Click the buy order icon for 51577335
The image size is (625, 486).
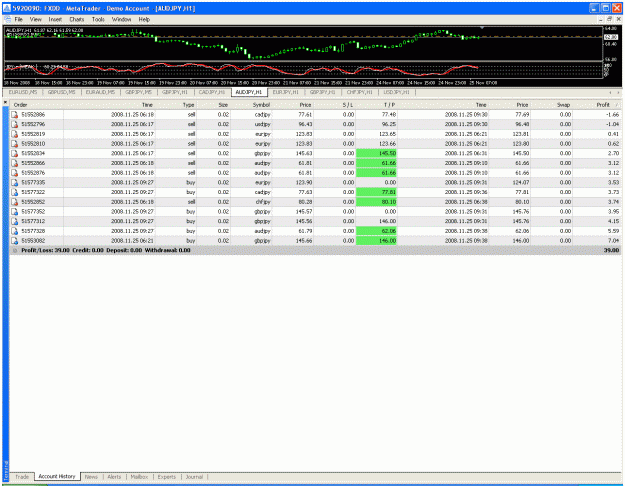point(14,183)
